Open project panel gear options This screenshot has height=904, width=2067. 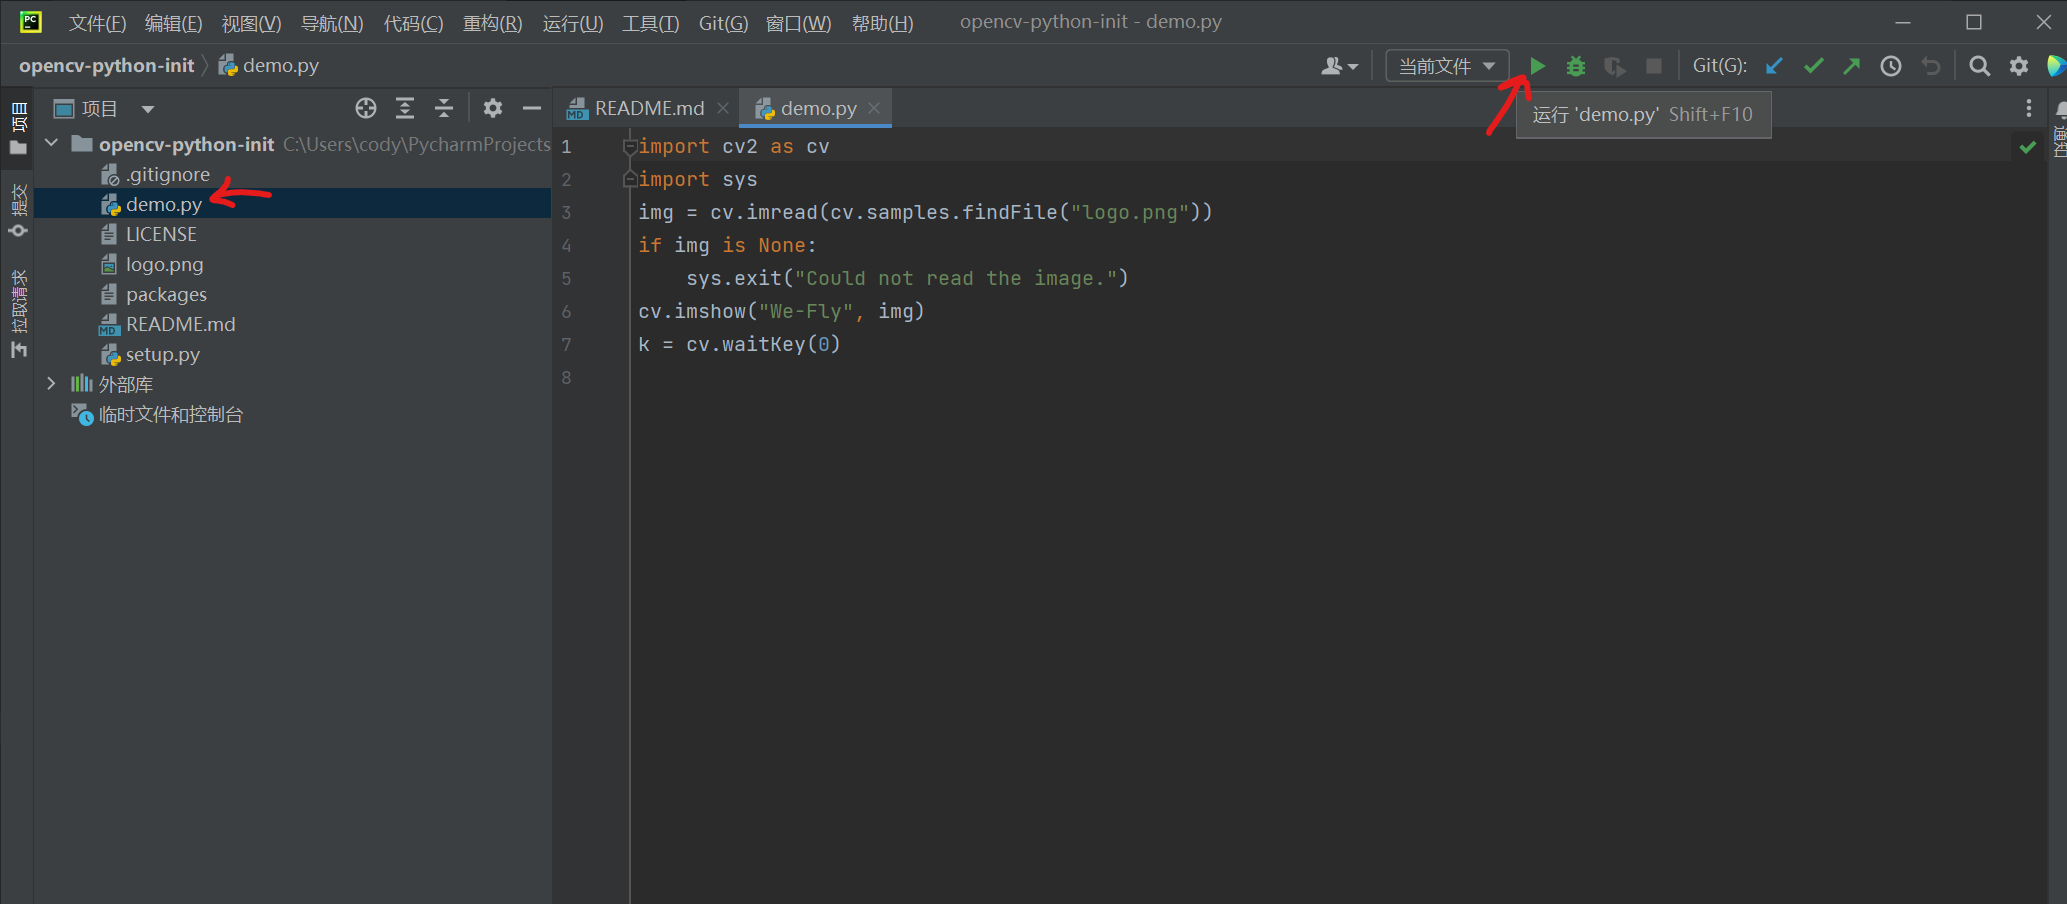[493, 108]
